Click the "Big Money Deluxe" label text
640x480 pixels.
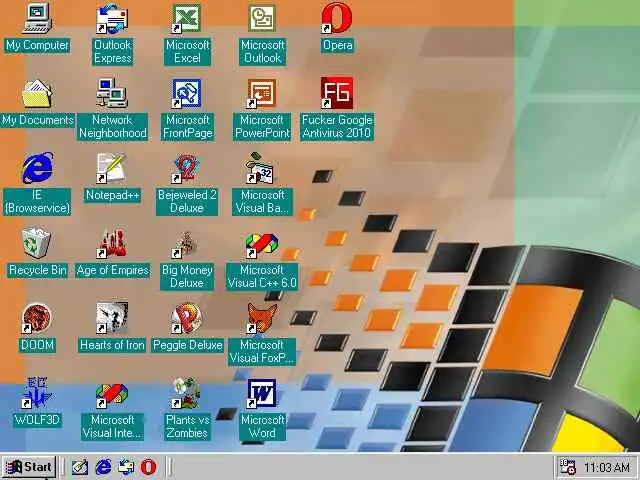(x=187, y=277)
